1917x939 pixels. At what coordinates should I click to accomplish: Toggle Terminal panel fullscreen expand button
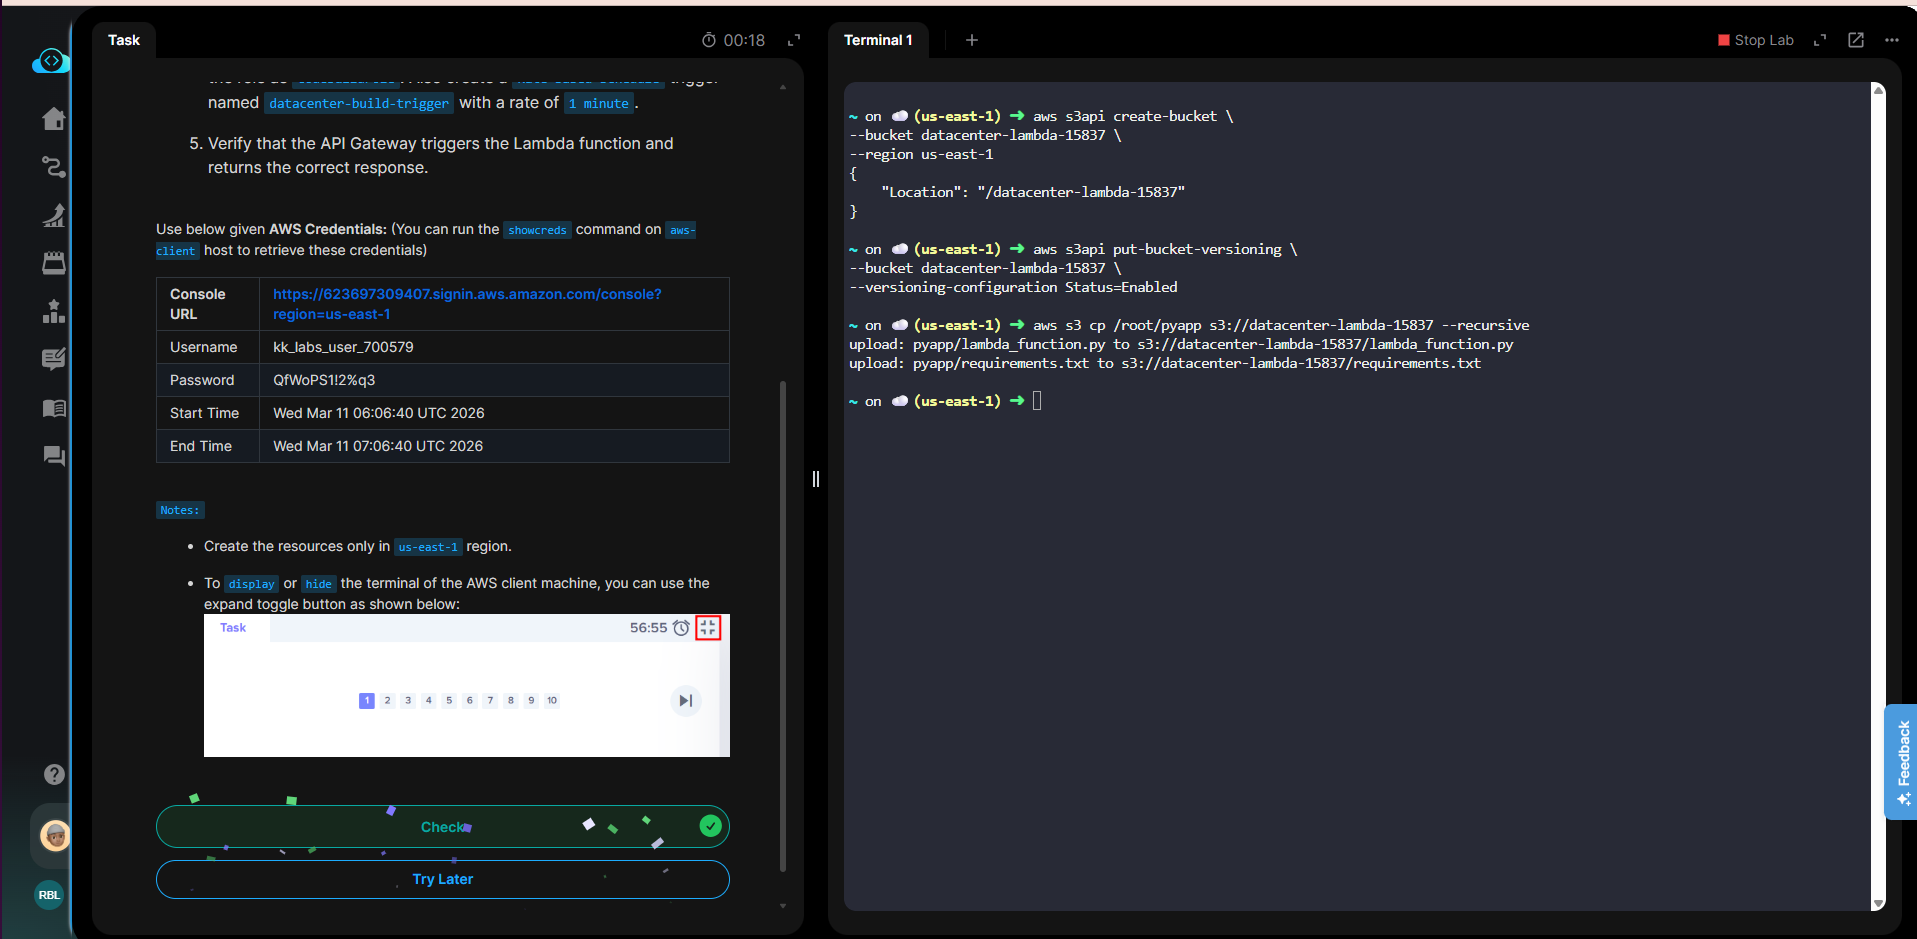coord(1820,40)
